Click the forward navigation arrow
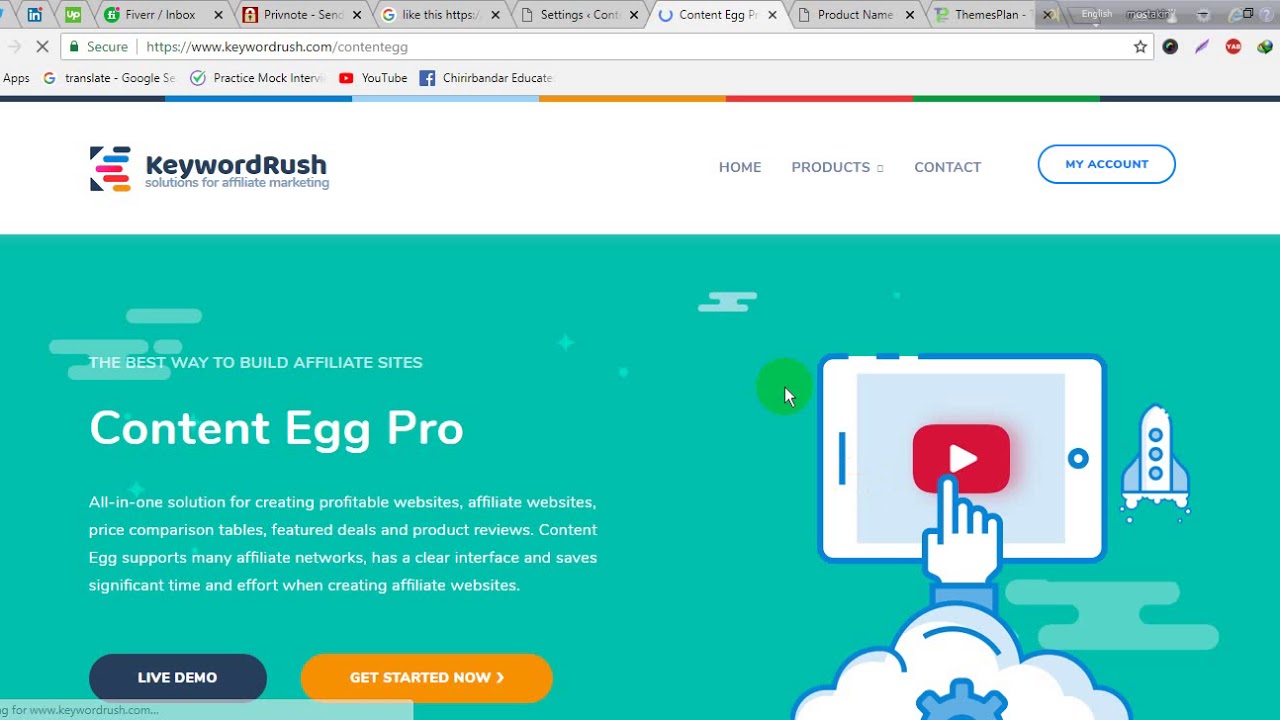 pos(14,47)
